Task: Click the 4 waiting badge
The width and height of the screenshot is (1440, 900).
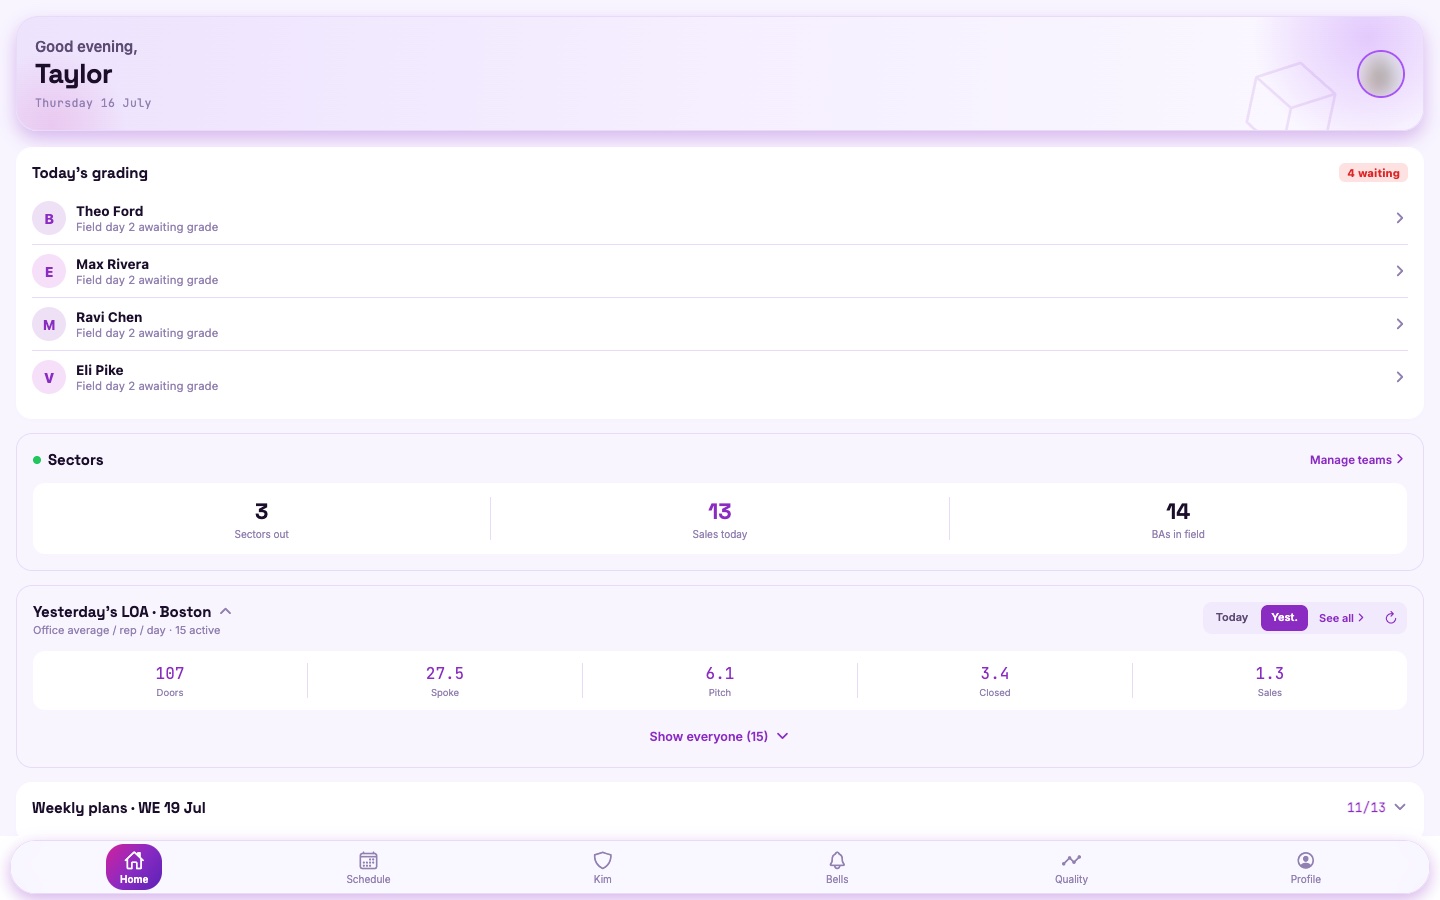Action: 1373,173
